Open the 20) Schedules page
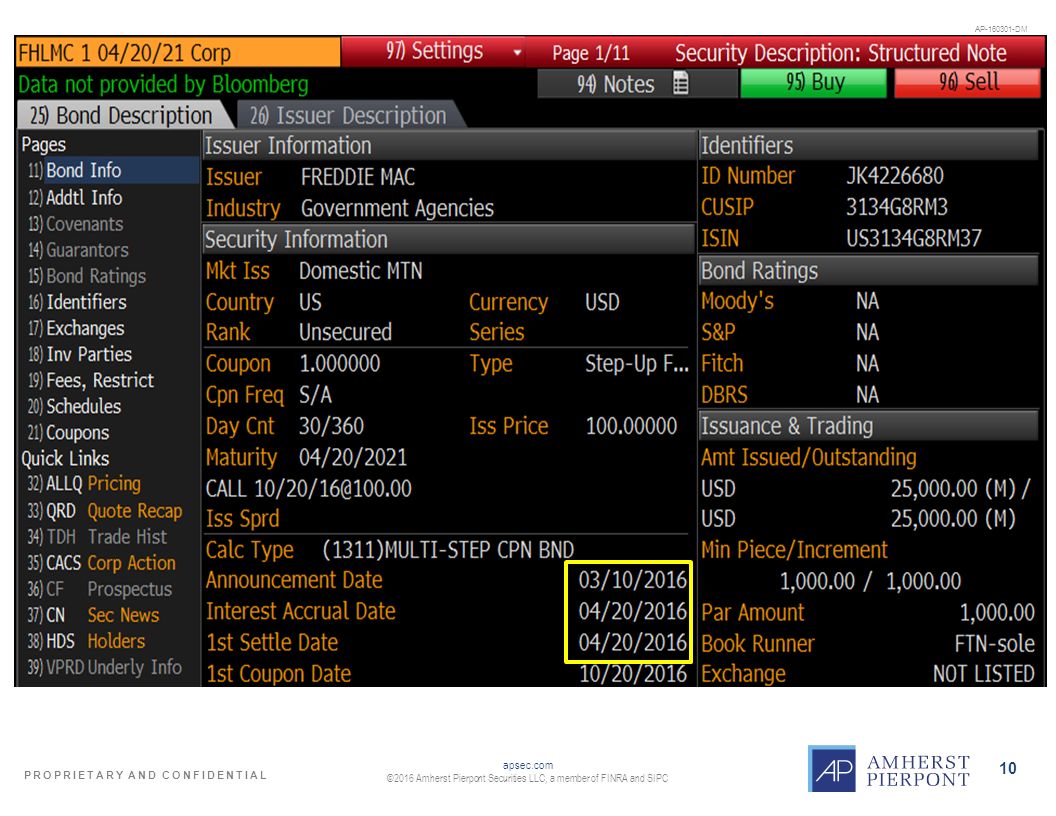Viewport: 1056px width, 816px height. [x=74, y=406]
